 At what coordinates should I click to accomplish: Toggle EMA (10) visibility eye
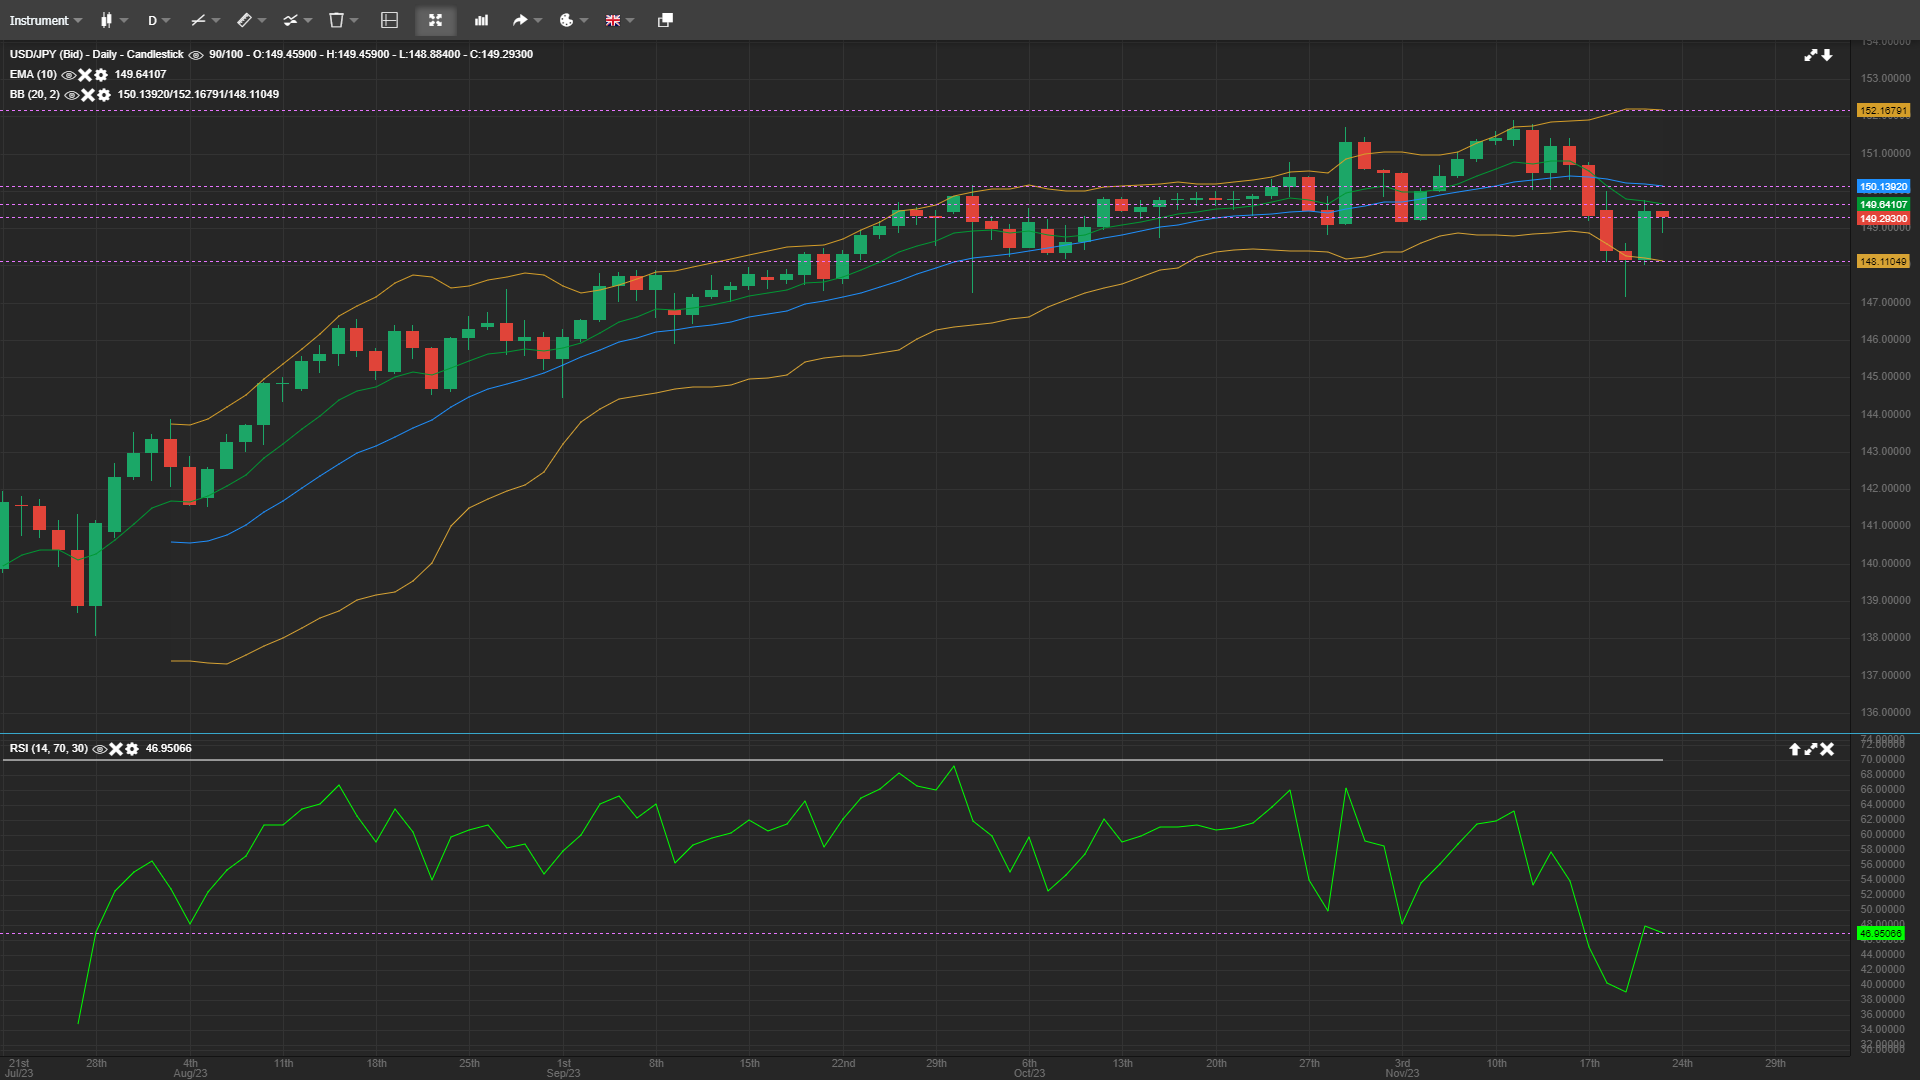click(x=69, y=75)
